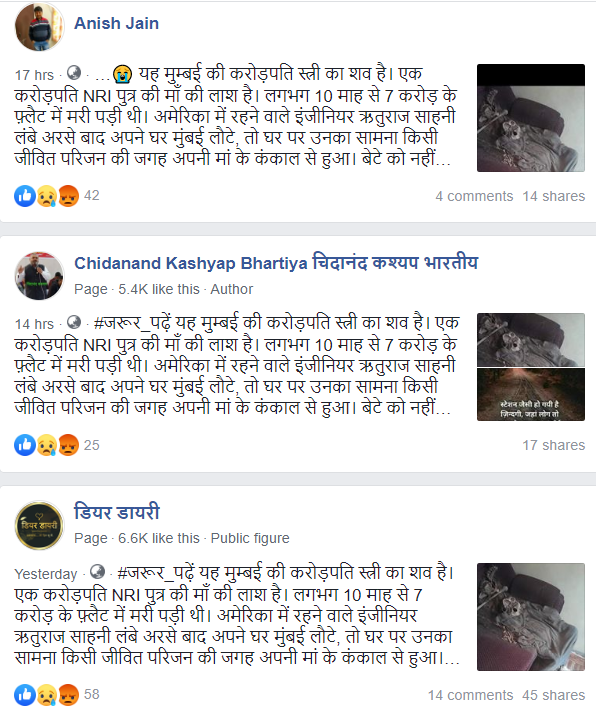Click the globe privacy icon on Anish Jain's post
This screenshot has width=596, height=718.
point(74,72)
